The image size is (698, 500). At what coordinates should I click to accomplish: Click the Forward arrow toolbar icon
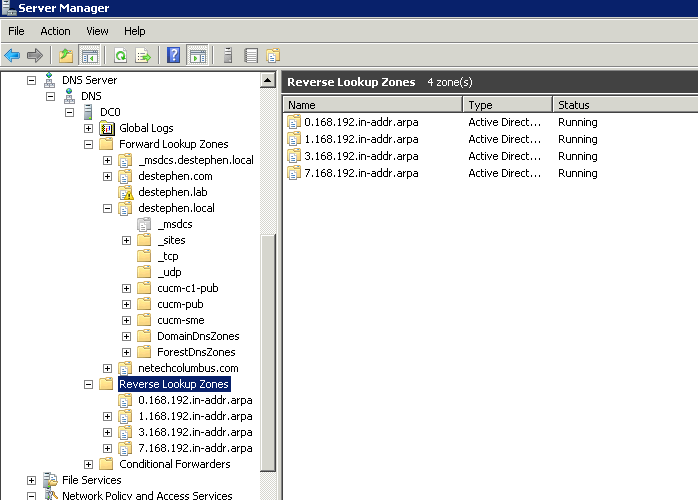[34, 56]
